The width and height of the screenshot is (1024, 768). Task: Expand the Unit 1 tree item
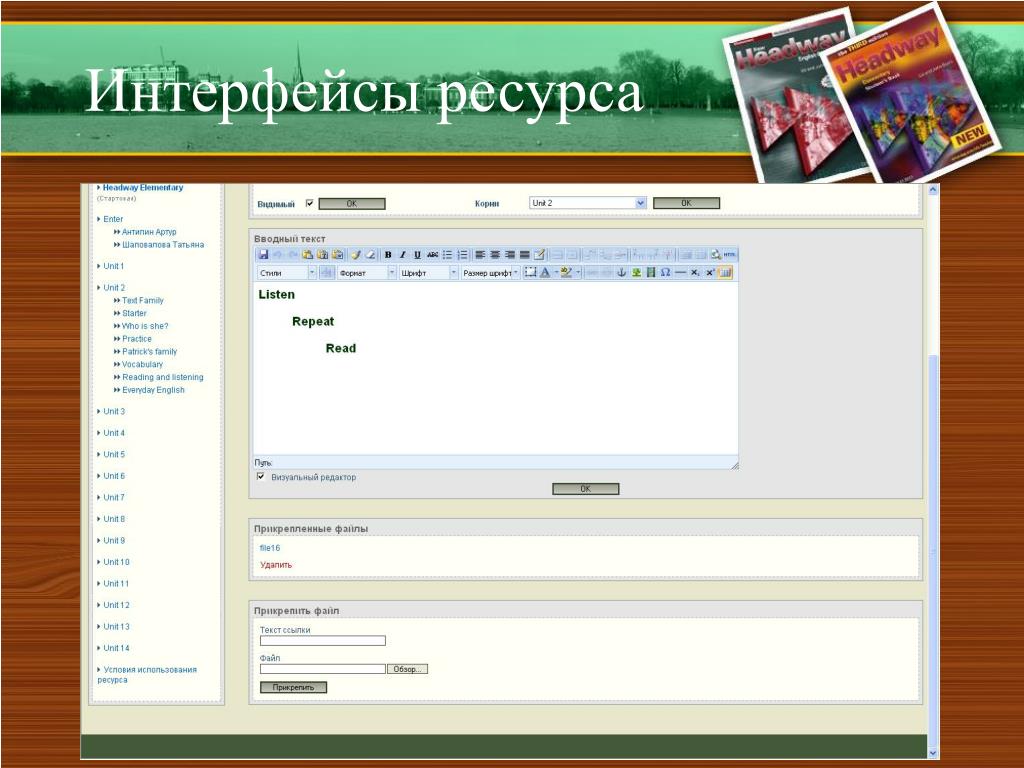point(113,266)
